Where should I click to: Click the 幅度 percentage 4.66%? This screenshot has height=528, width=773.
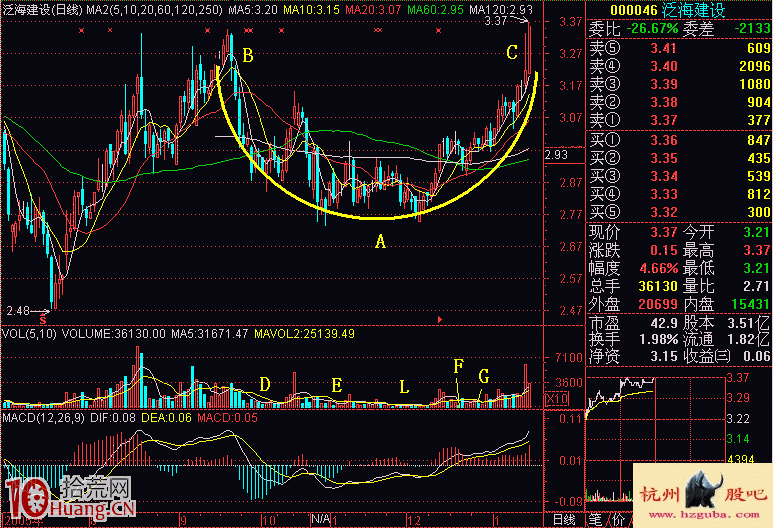tap(659, 269)
